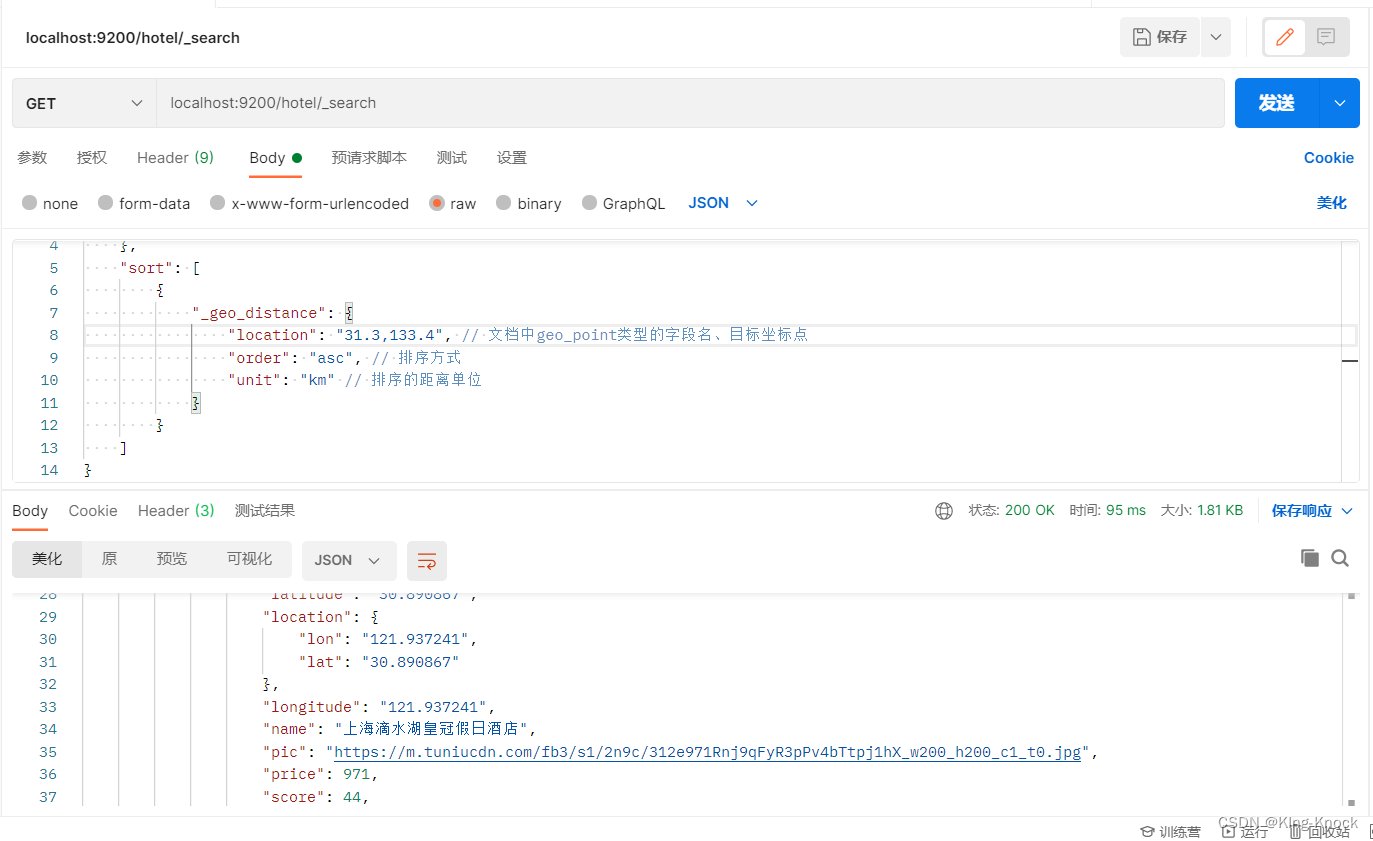This screenshot has width=1373, height=841.
Task: Switch response view to 可视化
Action: coord(250,559)
